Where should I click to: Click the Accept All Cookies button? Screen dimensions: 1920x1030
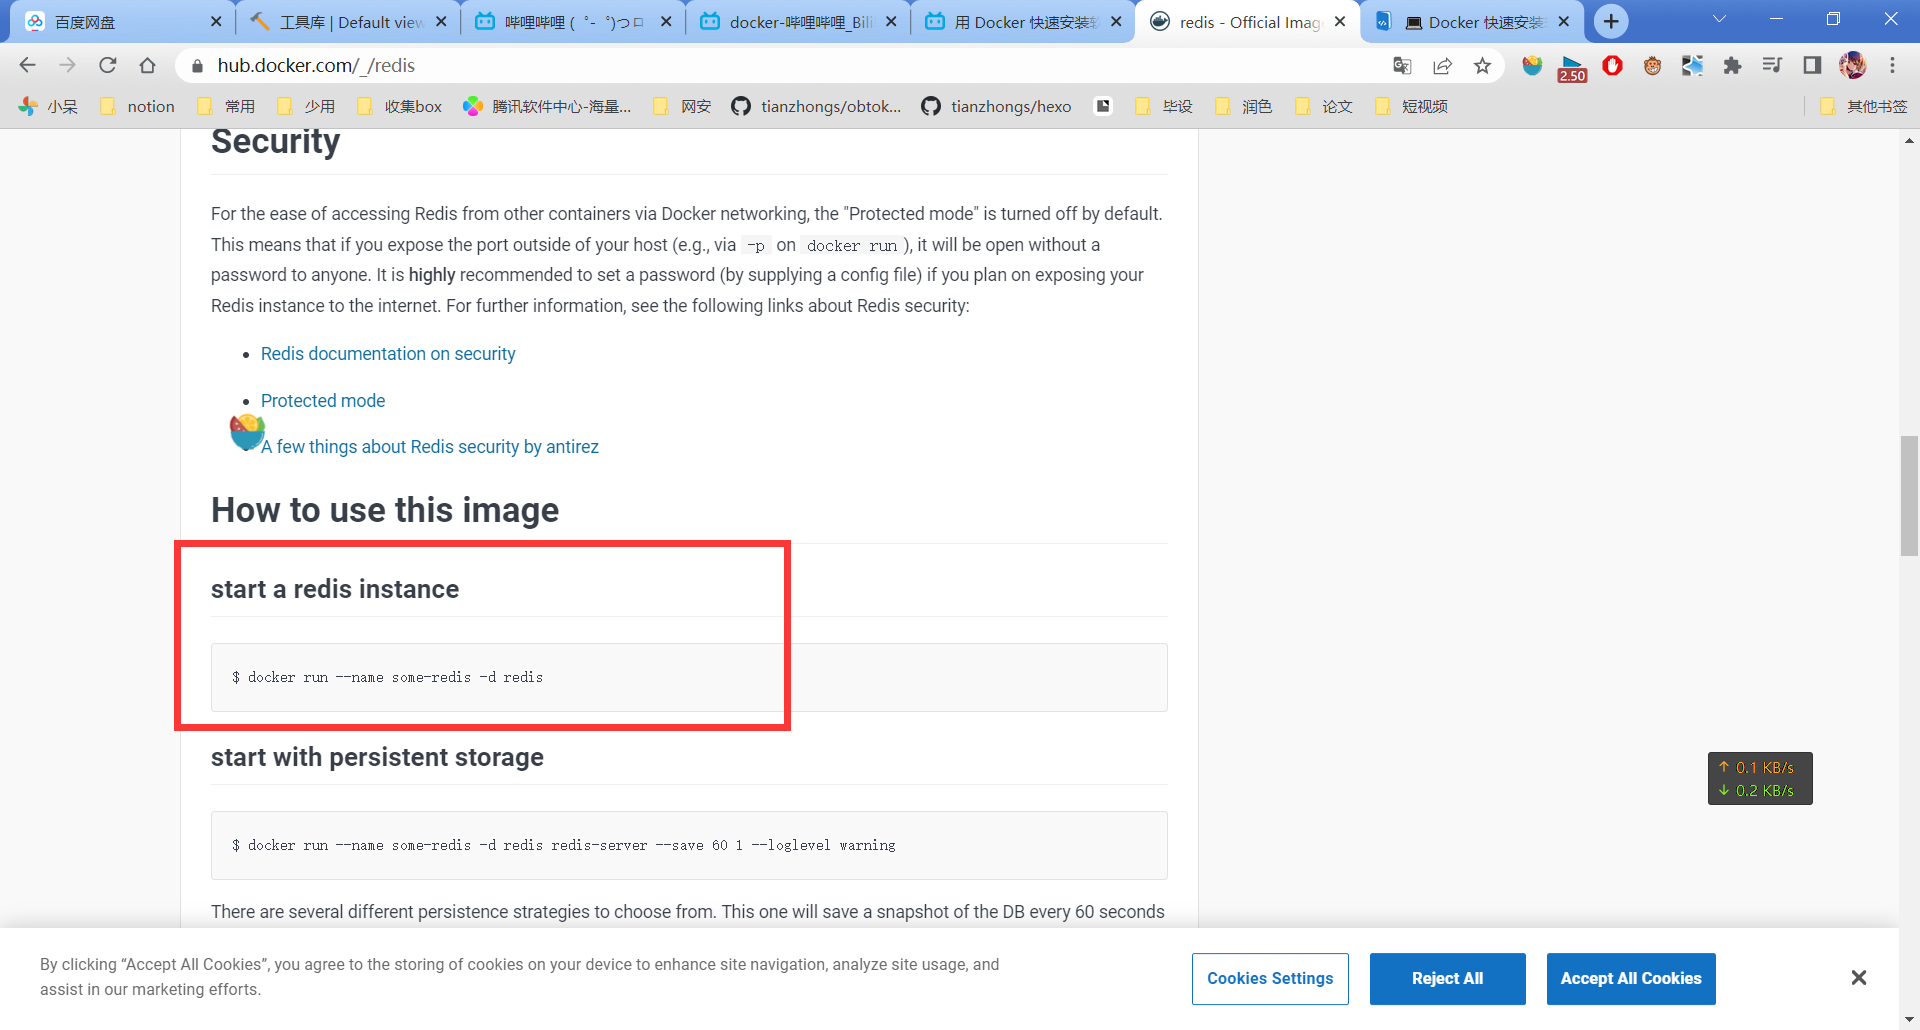[x=1630, y=978]
